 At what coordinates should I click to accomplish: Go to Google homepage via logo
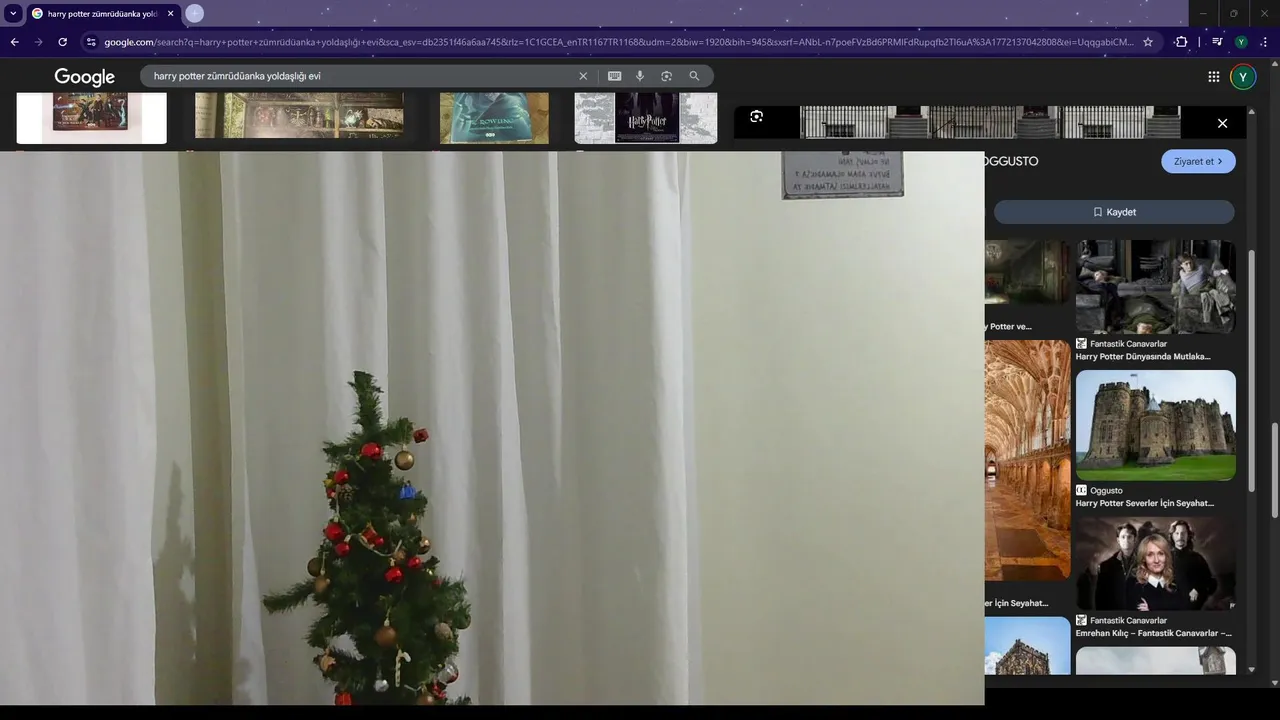tap(84, 77)
